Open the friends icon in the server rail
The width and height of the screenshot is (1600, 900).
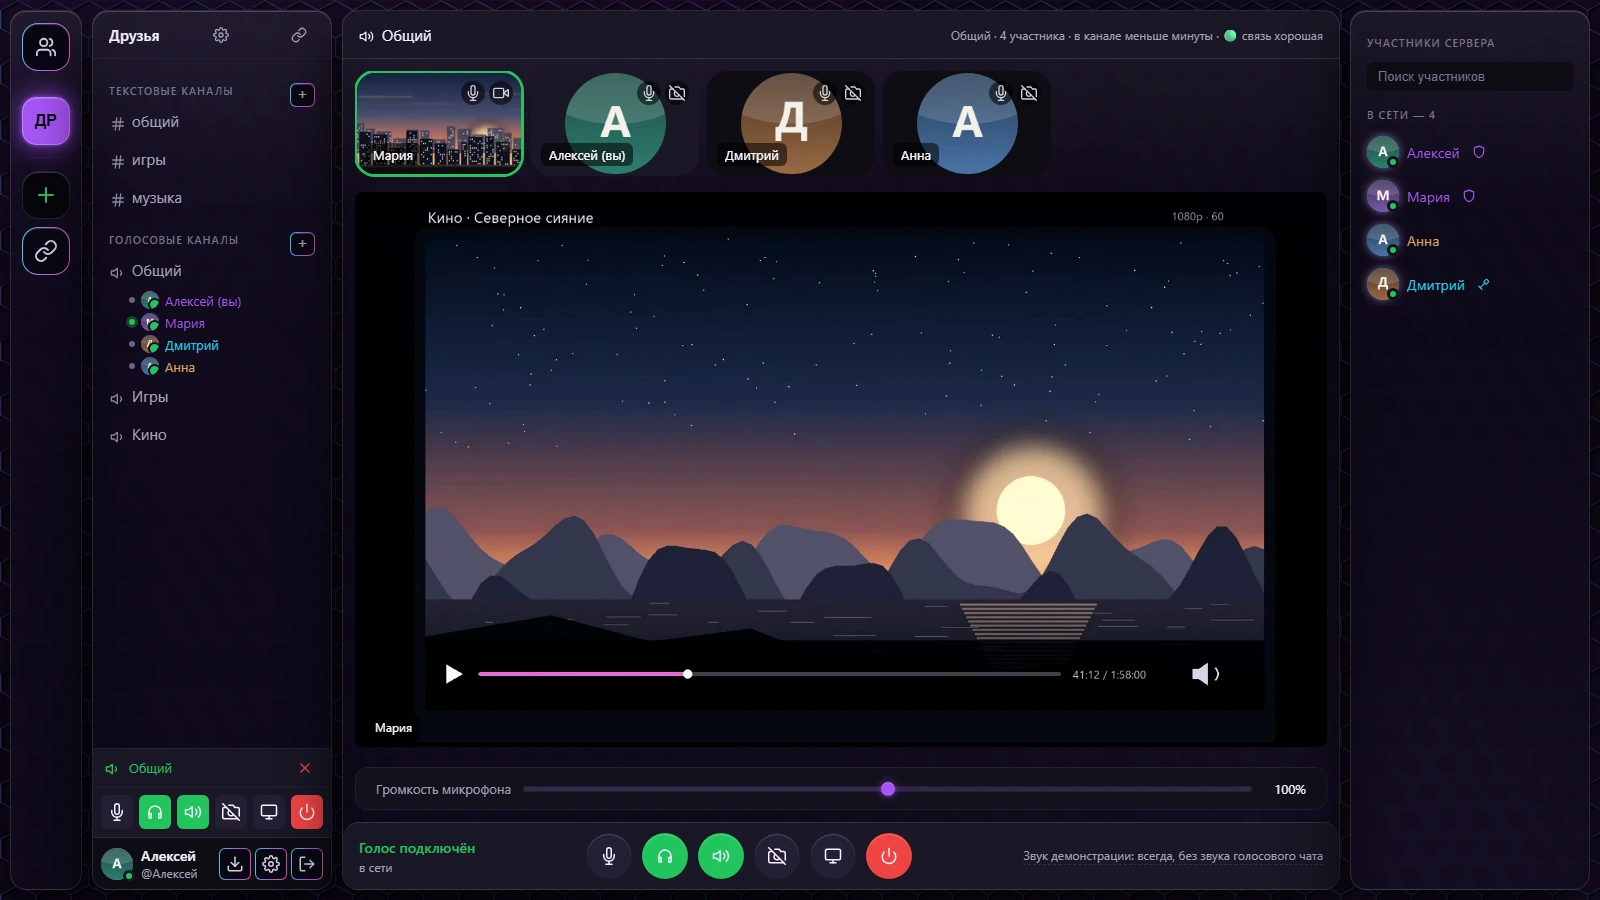click(46, 47)
